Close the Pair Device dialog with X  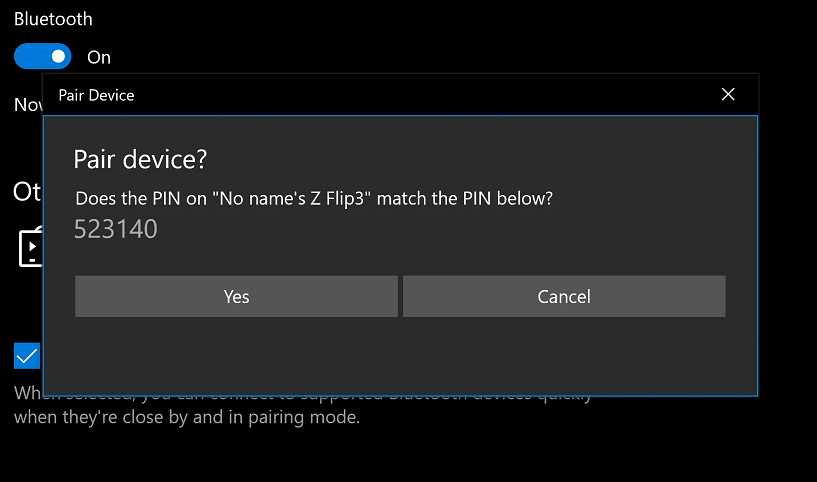point(728,94)
